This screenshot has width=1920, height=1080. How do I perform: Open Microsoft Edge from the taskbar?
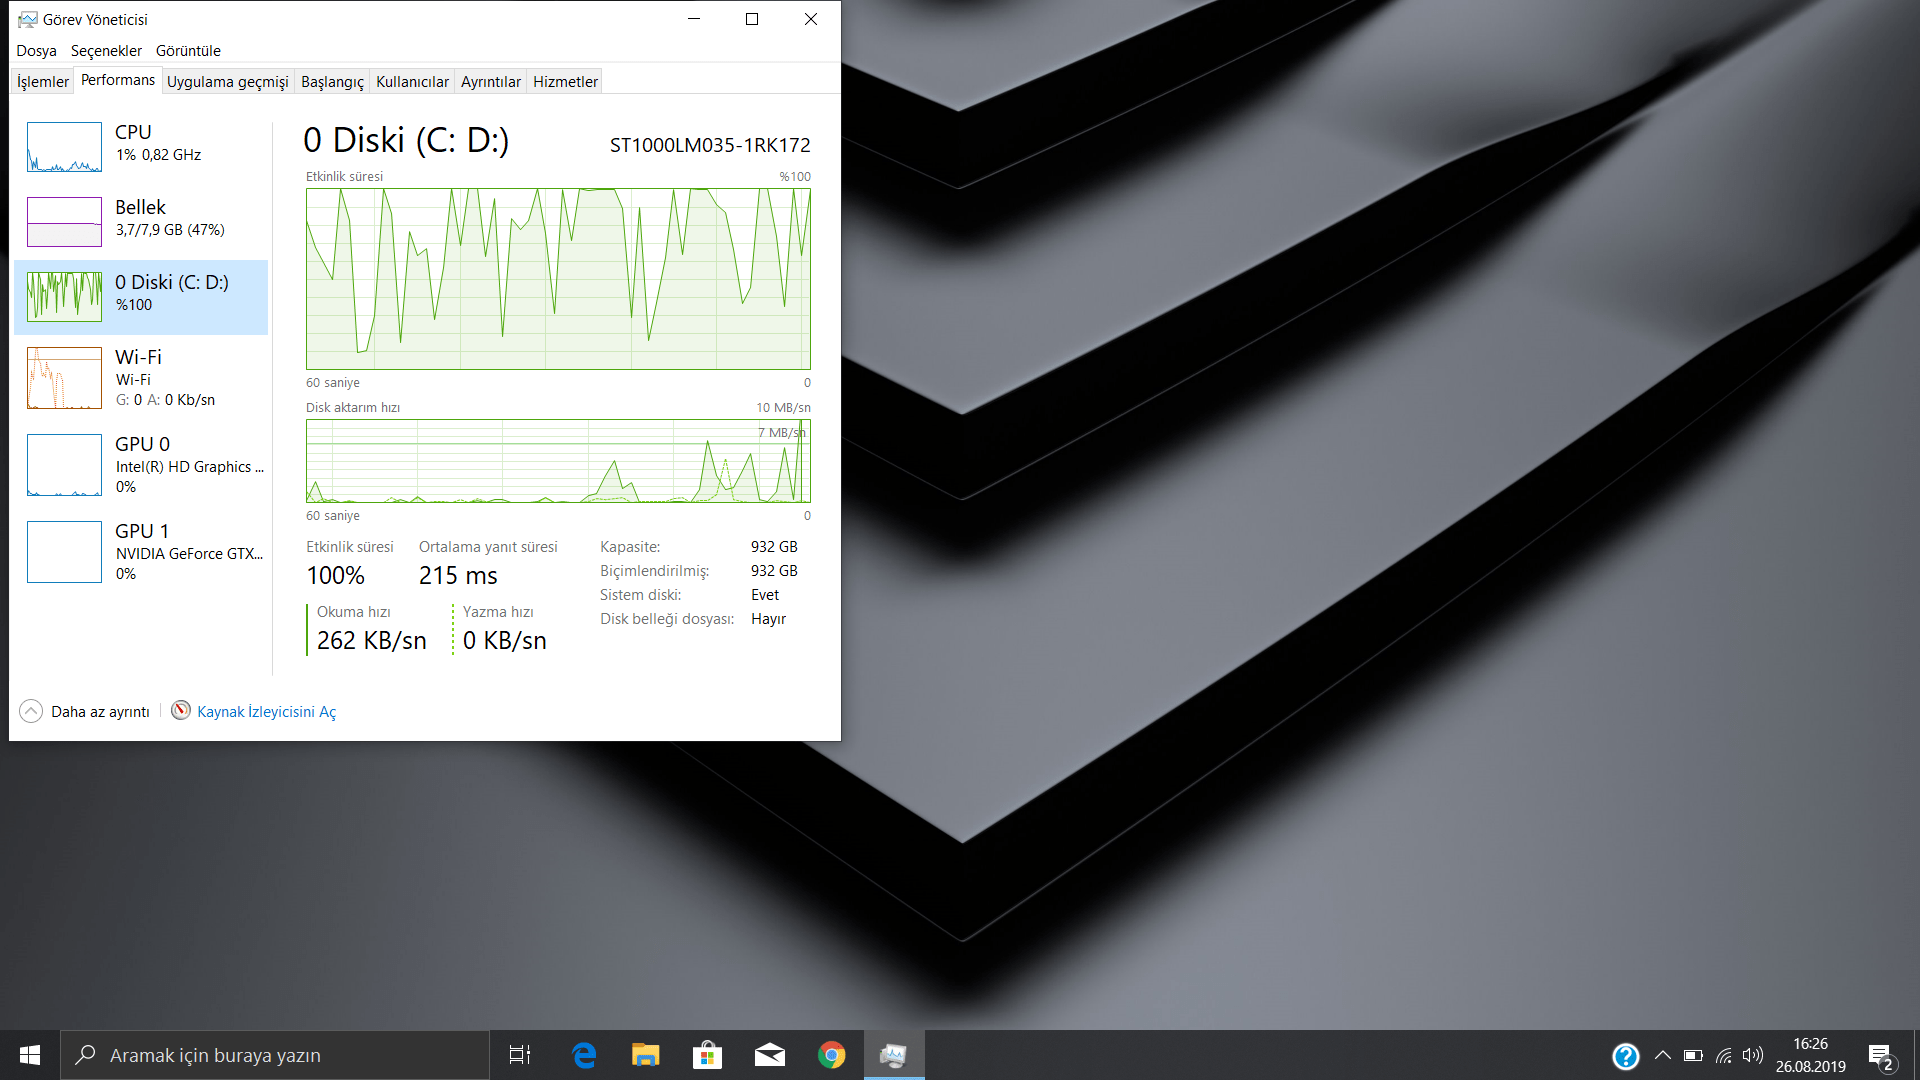pos(583,1055)
